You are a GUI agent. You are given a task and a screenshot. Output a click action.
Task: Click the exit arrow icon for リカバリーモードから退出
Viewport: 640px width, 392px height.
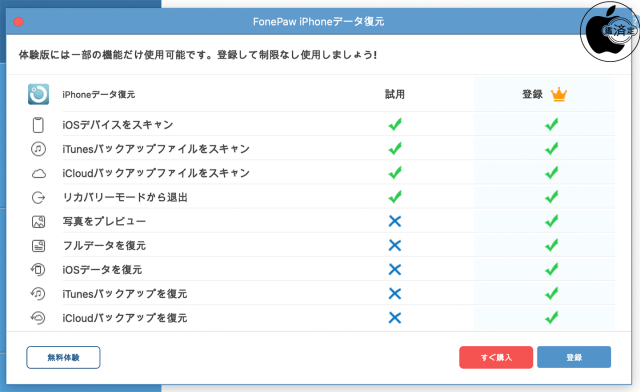pos(38,198)
